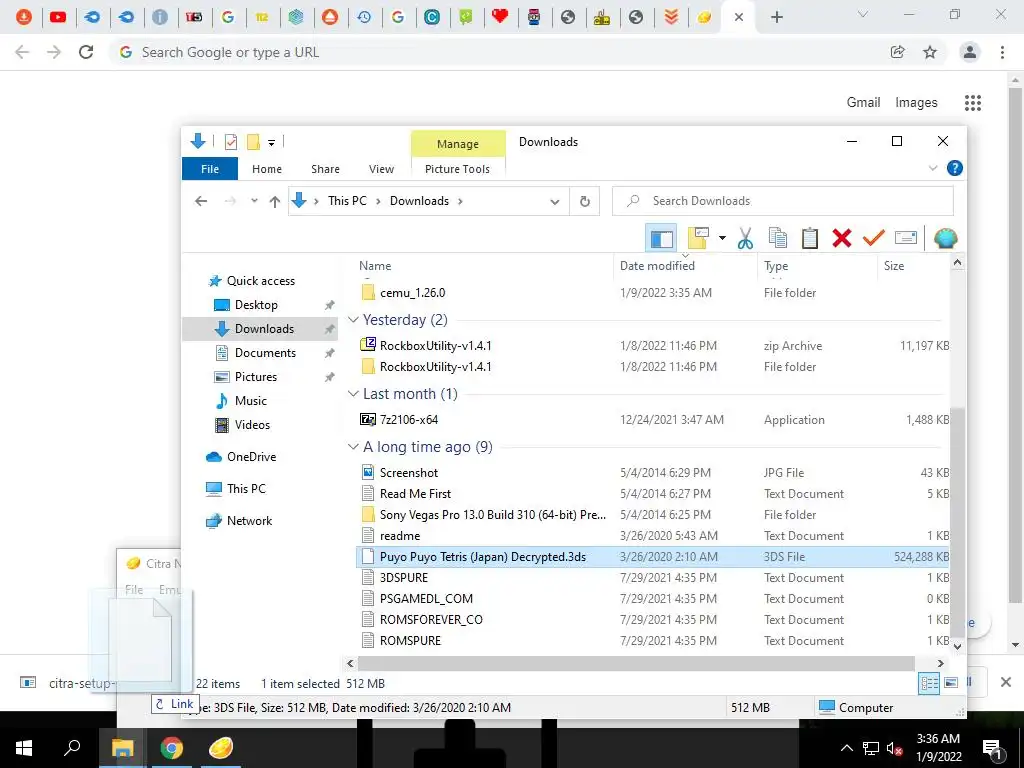This screenshot has height=768, width=1024.
Task: Go up one folder level
Action: tap(275, 201)
